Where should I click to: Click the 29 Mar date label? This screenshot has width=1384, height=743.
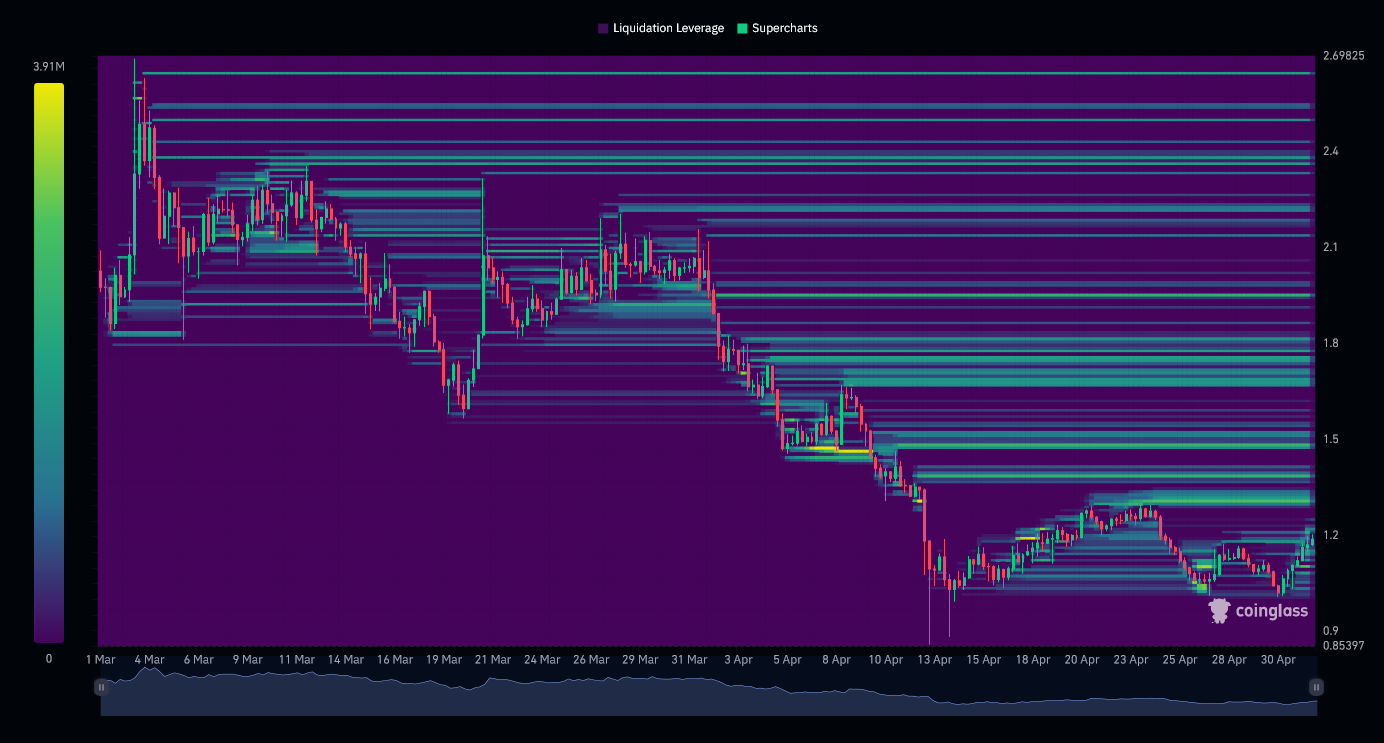click(640, 660)
